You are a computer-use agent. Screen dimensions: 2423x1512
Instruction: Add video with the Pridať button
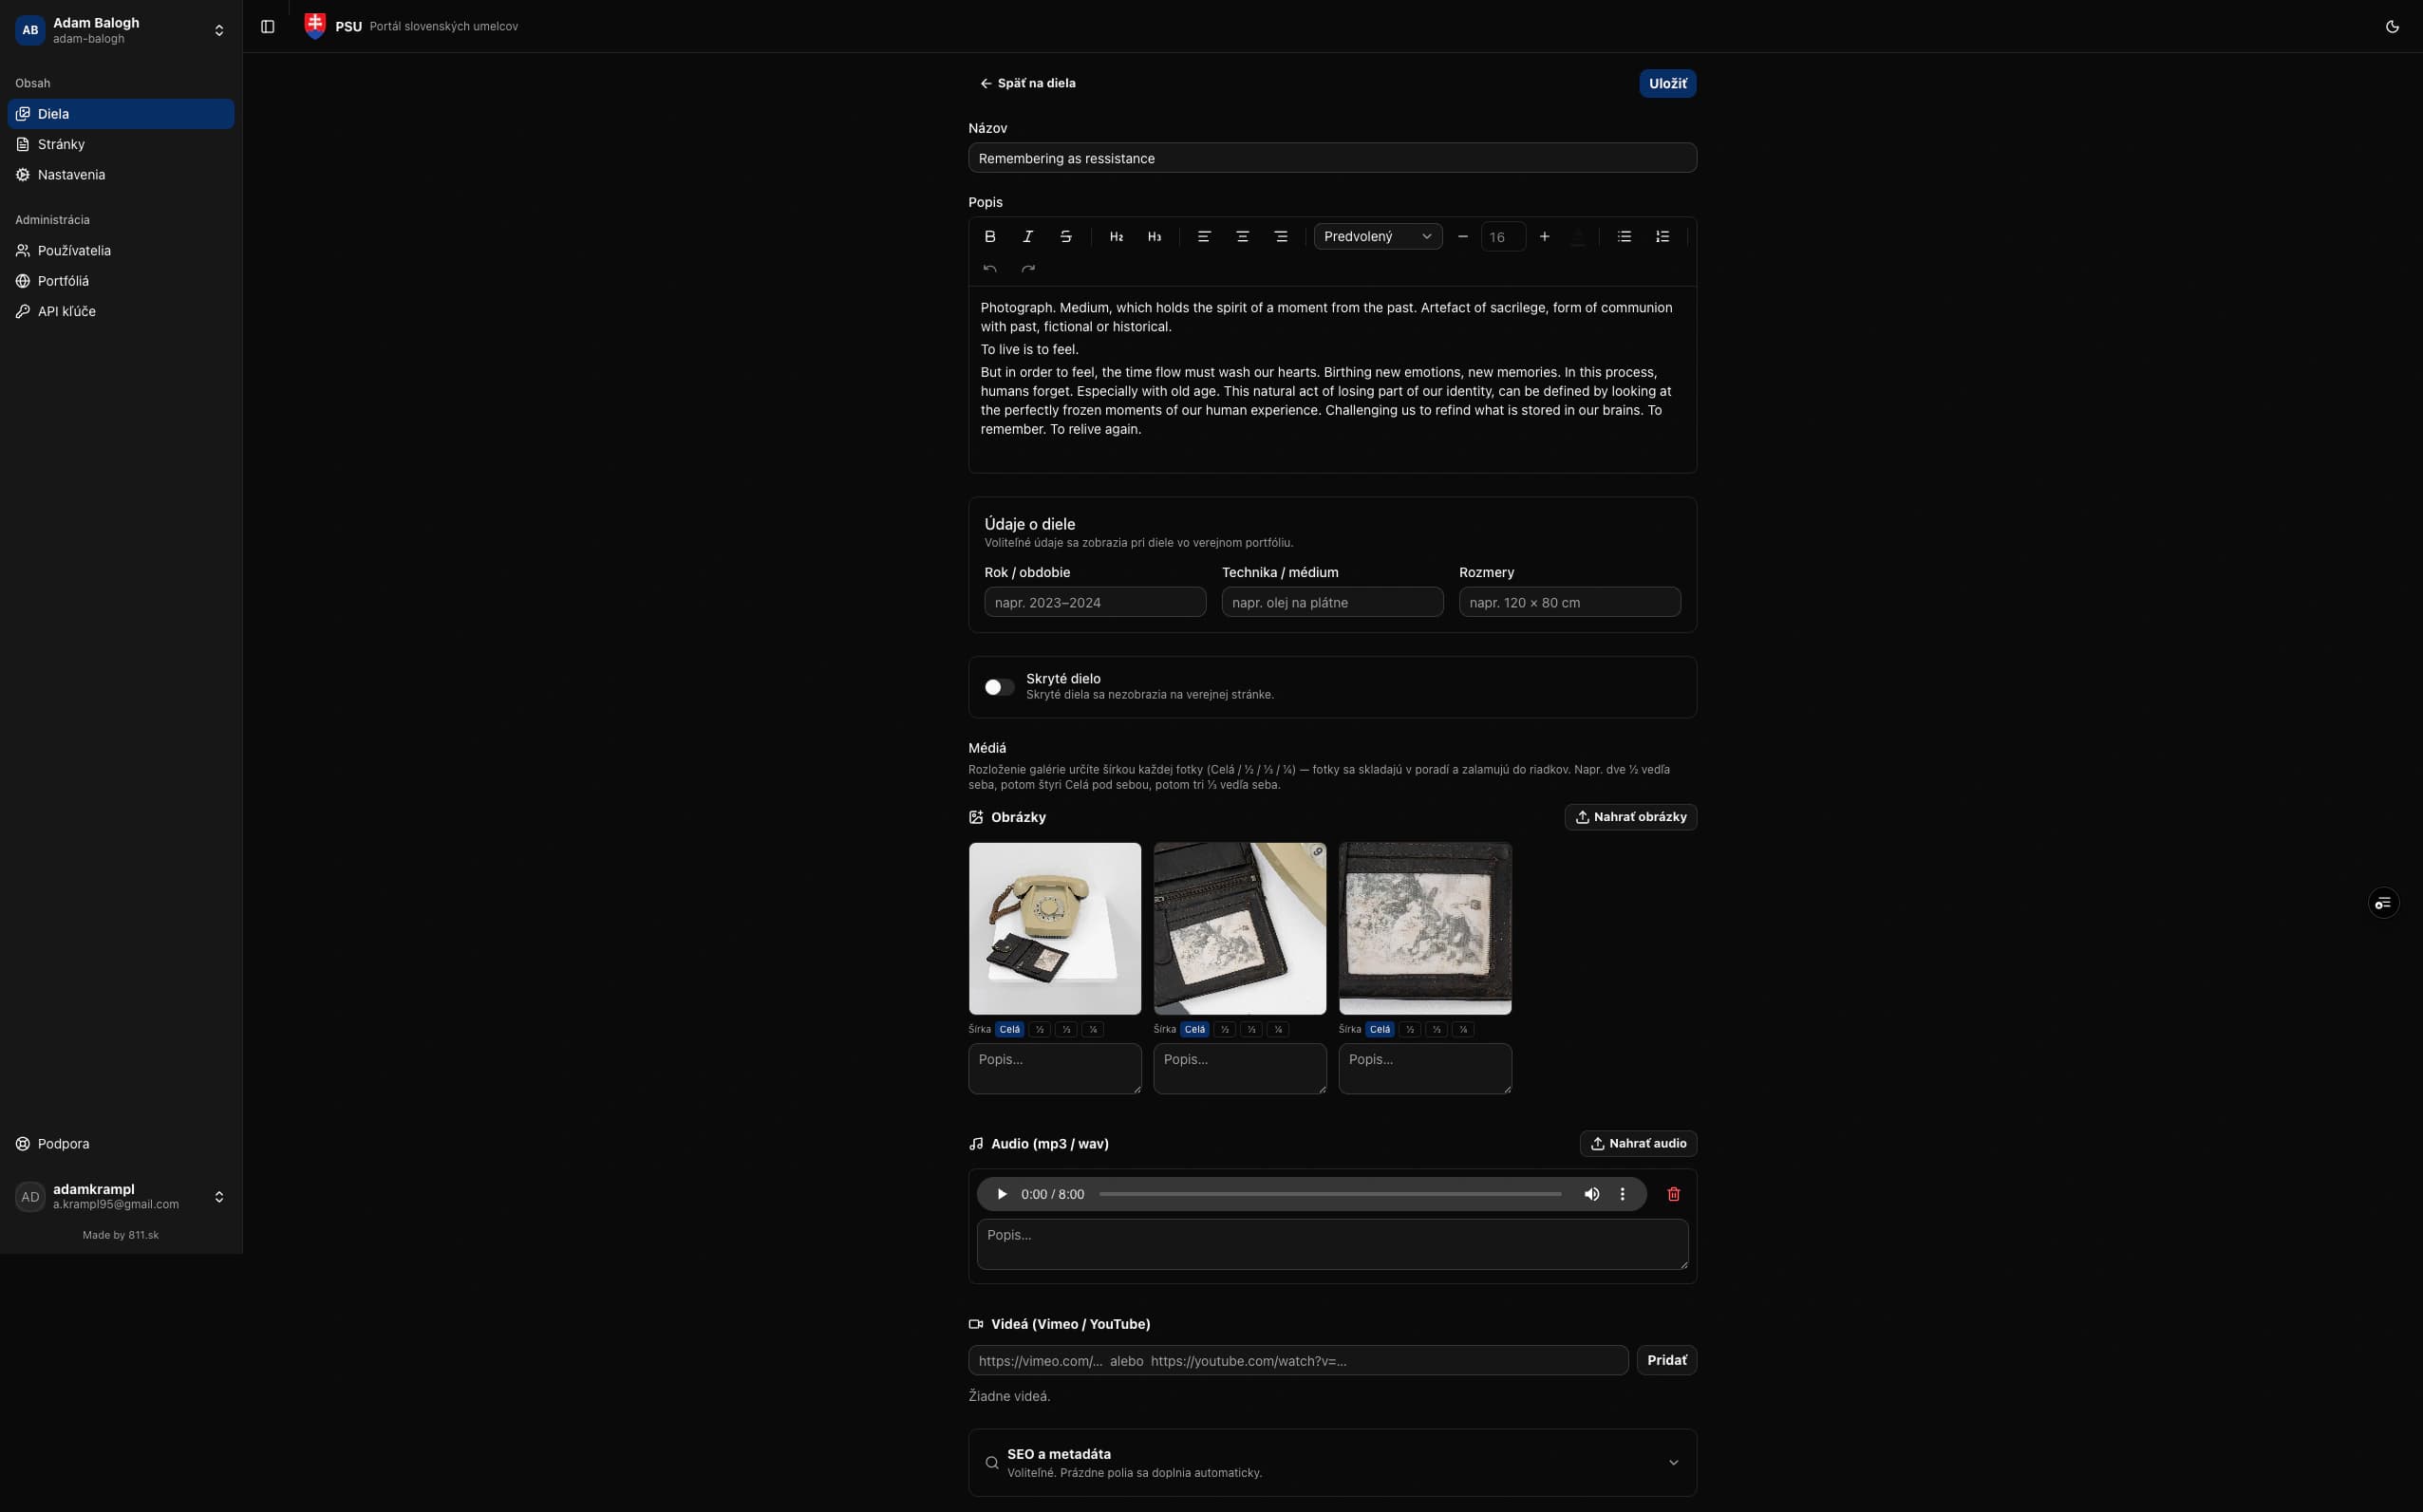[x=1667, y=1361]
